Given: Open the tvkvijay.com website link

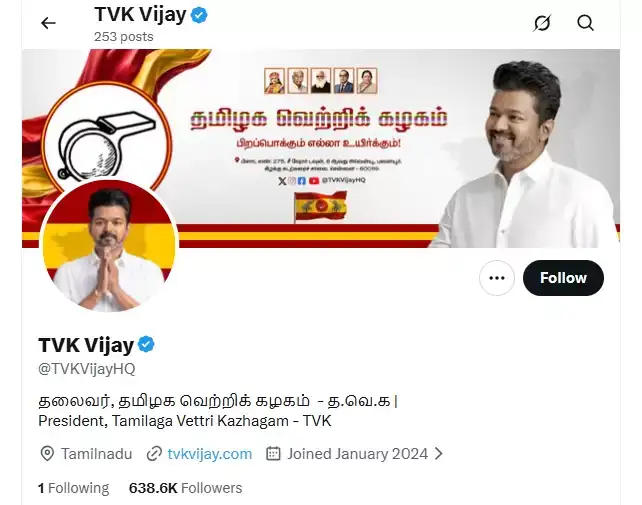Looking at the screenshot, I should (x=210, y=454).
